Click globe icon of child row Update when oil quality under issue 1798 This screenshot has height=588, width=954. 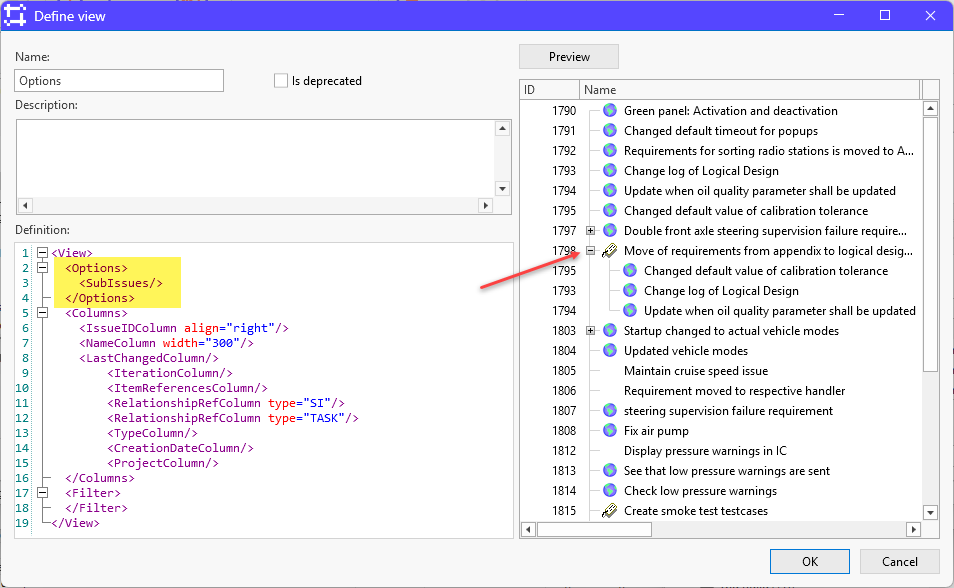coord(630,310)
